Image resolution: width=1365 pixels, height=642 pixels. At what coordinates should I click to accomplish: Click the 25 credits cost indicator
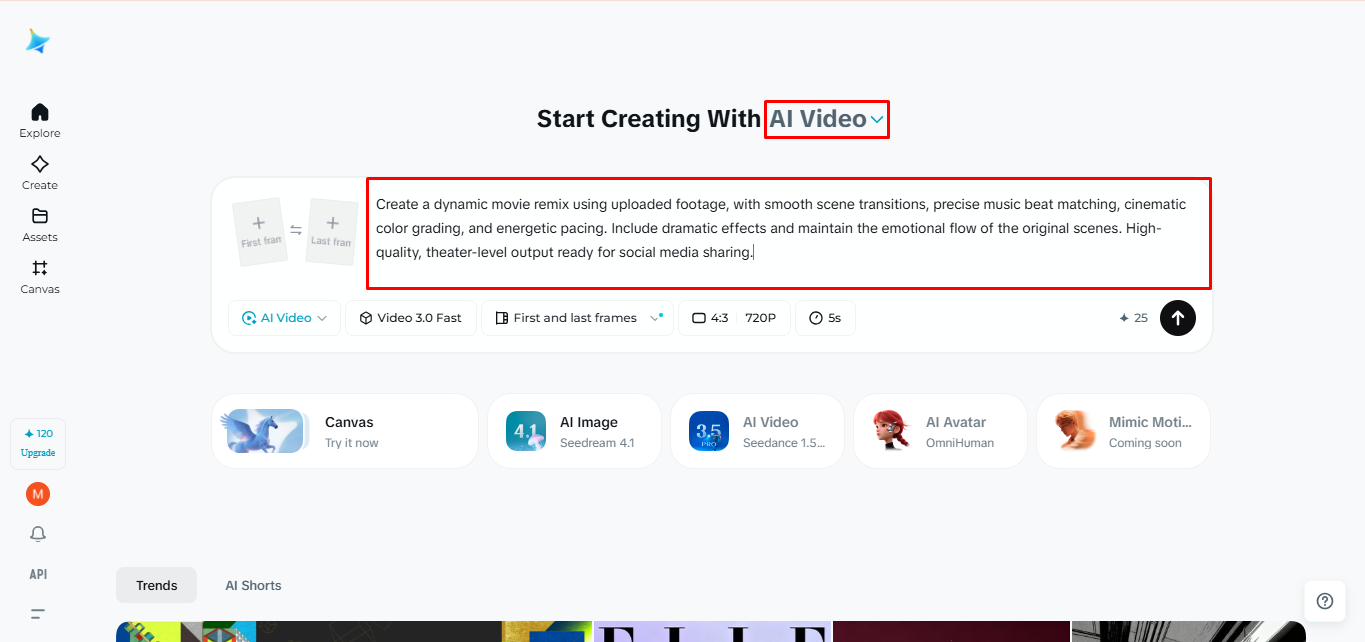pos(1133,318)
